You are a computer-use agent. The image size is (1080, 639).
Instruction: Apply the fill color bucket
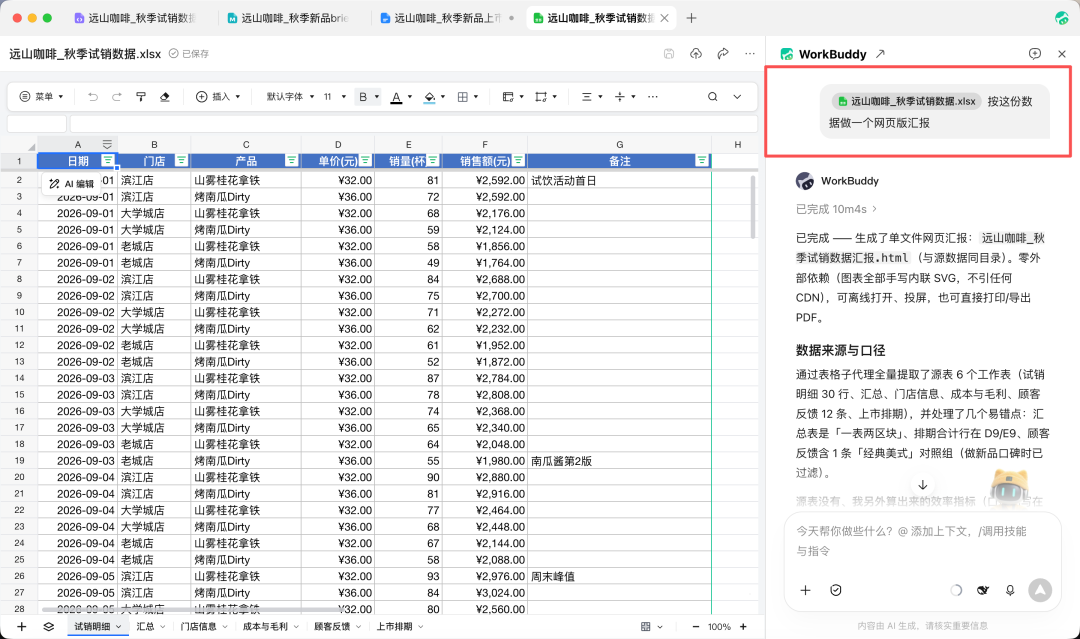430,97
